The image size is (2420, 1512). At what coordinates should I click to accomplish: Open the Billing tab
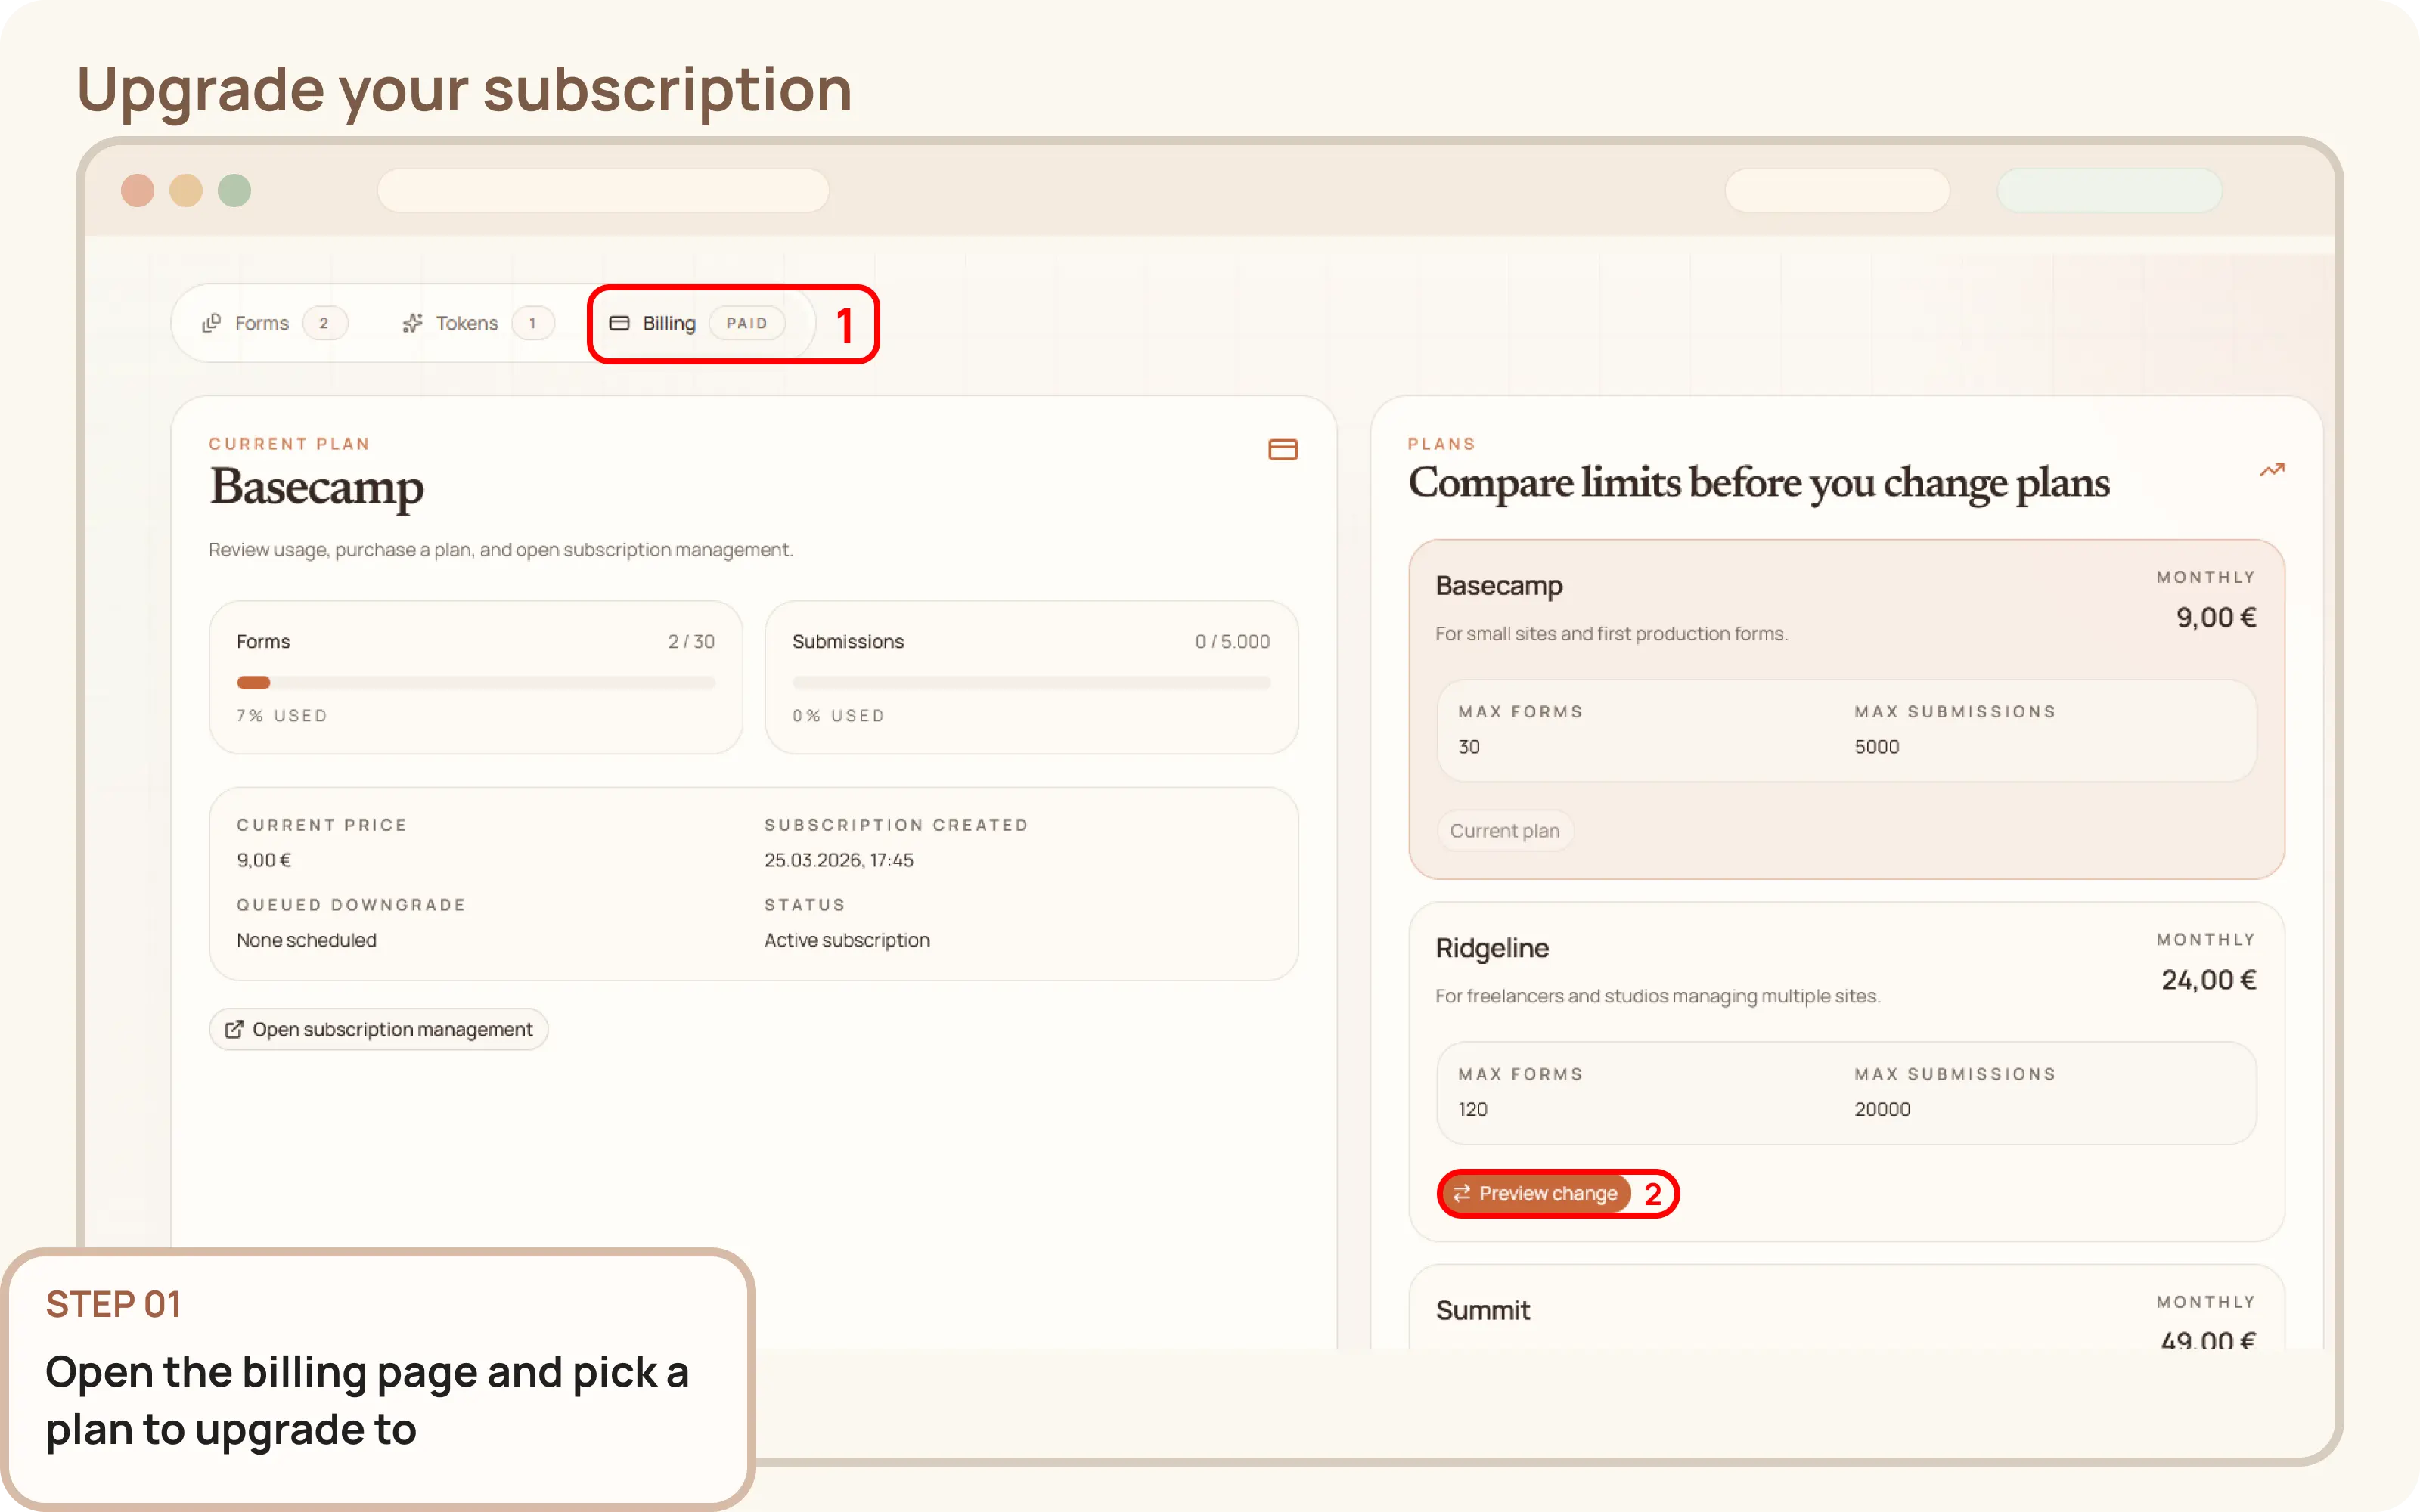tap(668, 323)
